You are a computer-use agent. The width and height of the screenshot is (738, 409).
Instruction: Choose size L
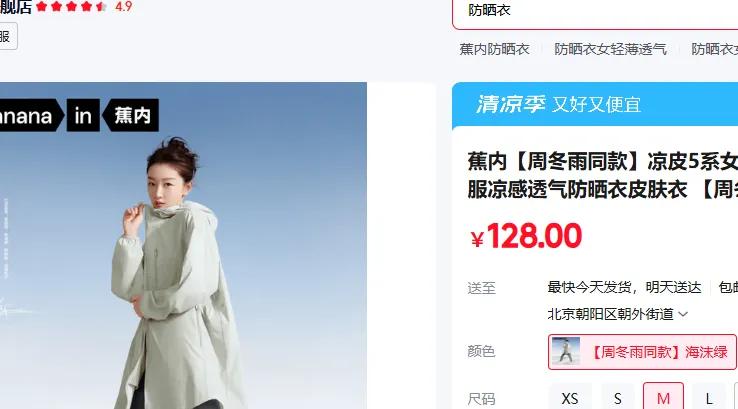[x=709, y=398]
